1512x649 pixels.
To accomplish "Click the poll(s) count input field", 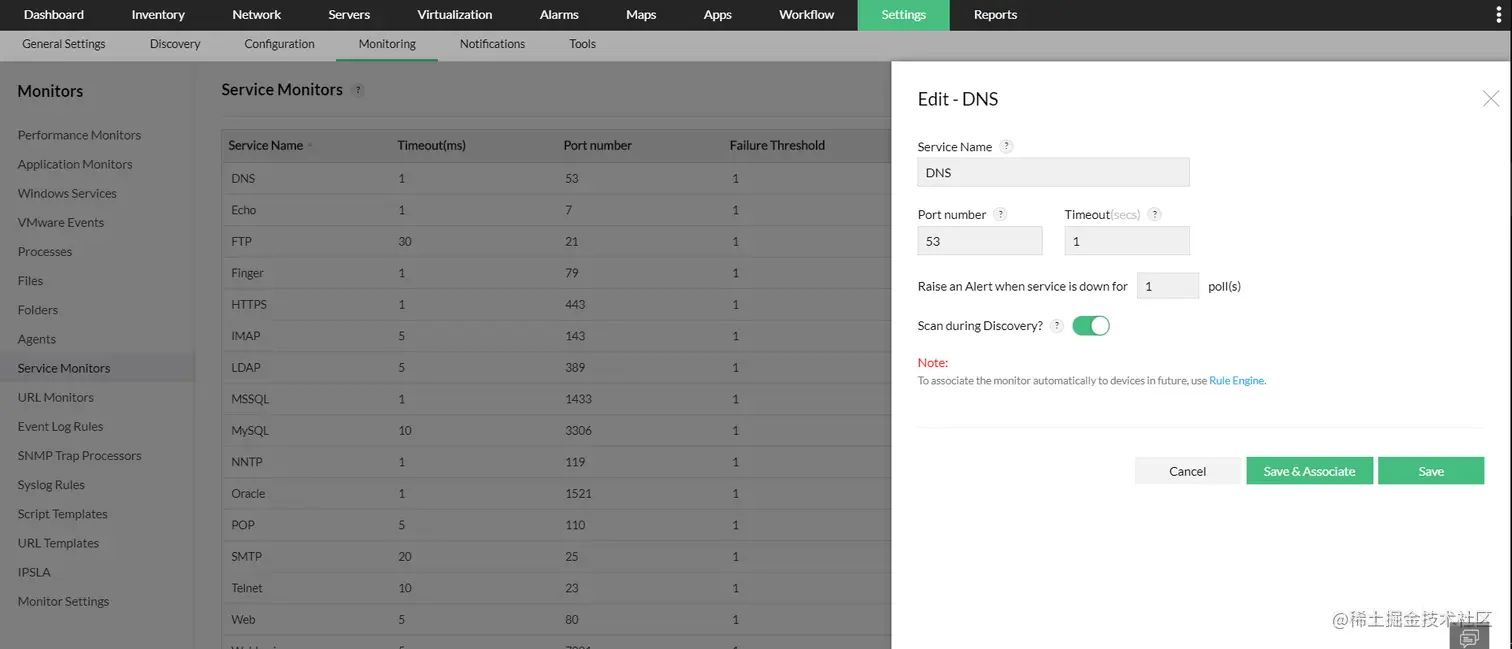I will [x=1167, y=285].
